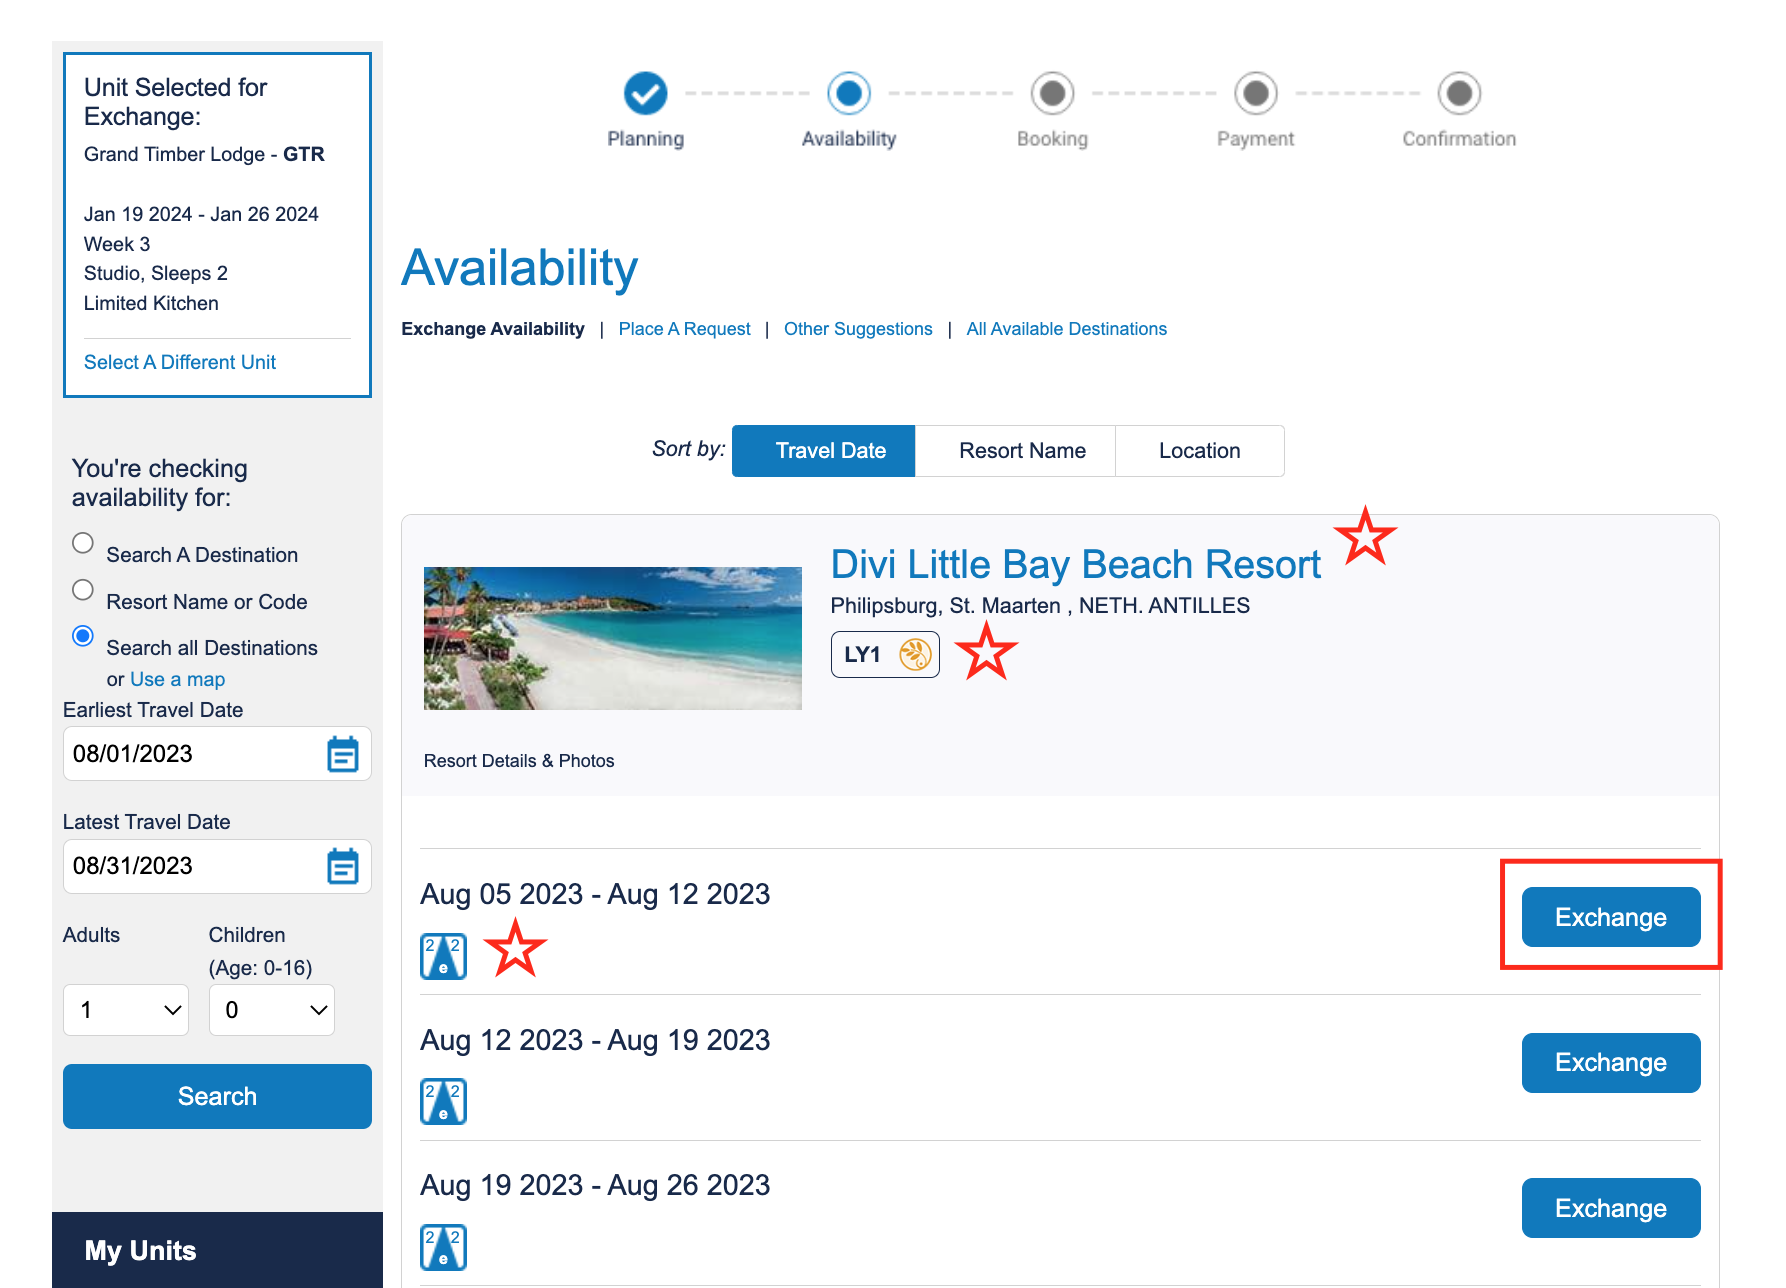
Task: Open the Divi Little Bay beach photo
Action: coord(613,638)
